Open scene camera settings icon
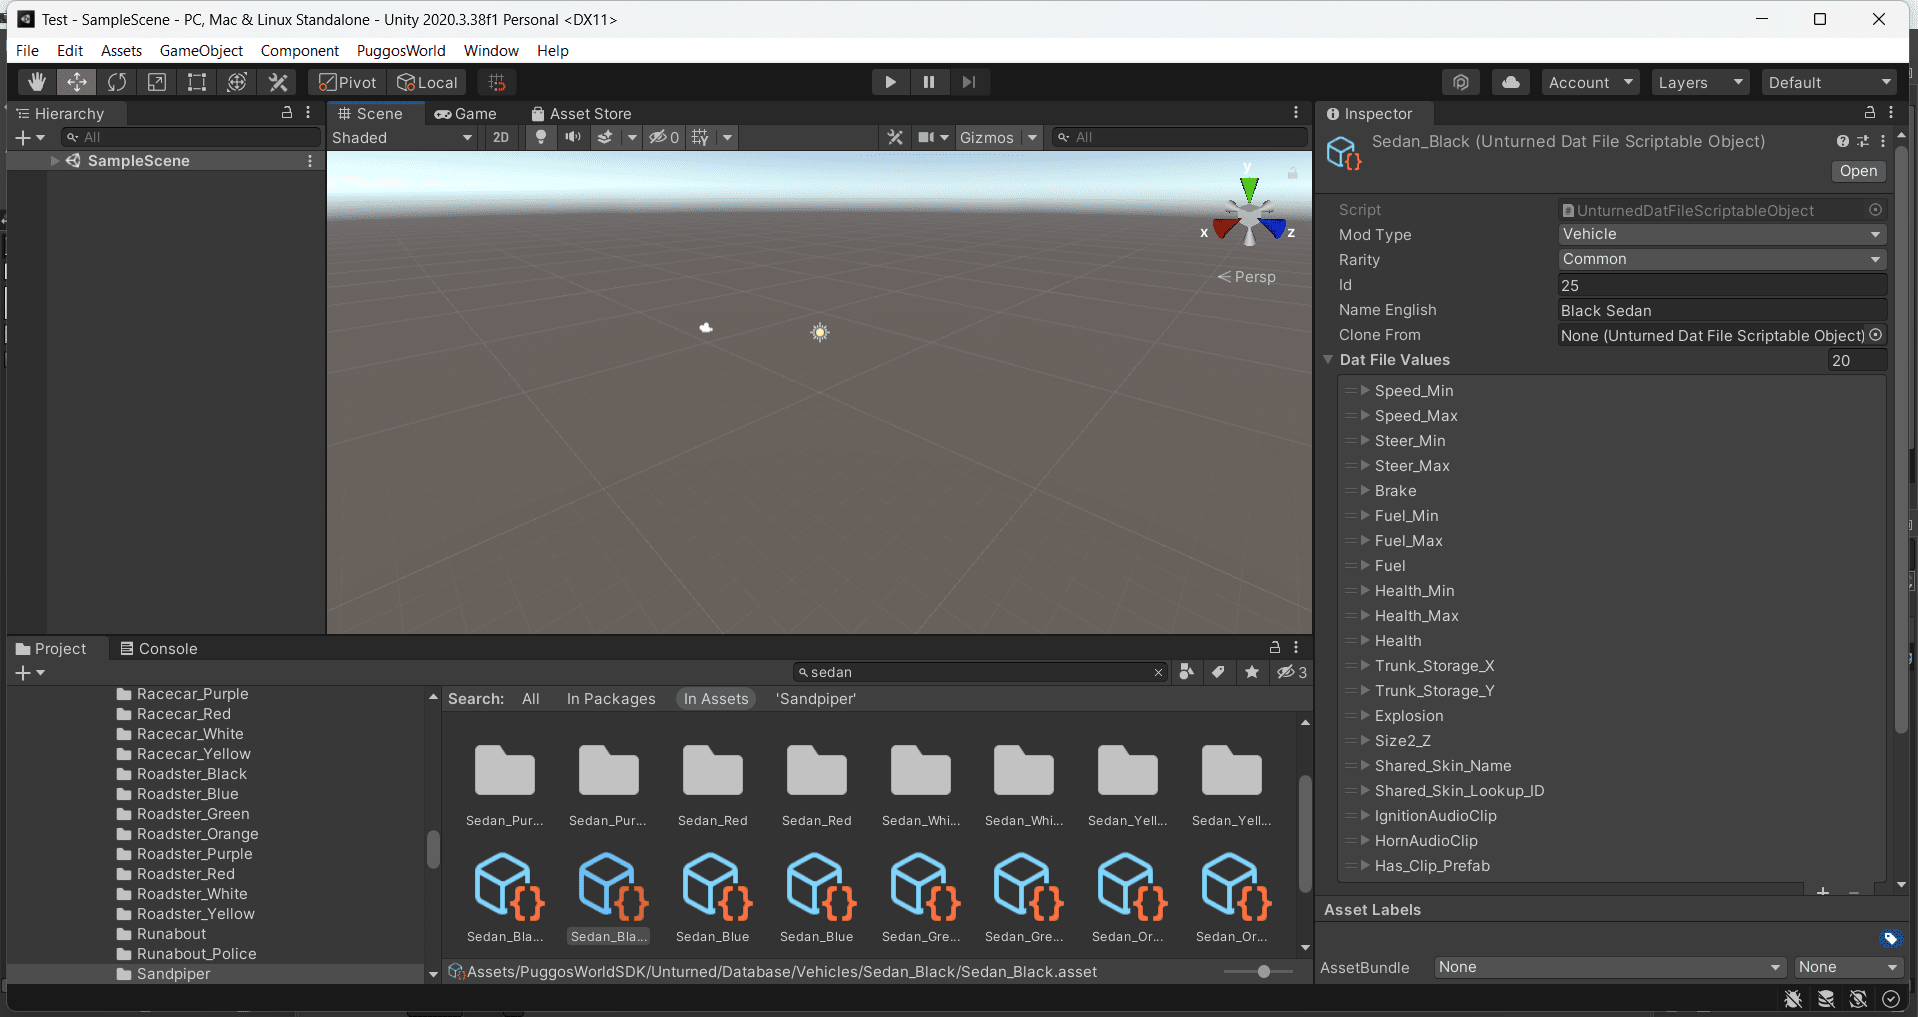1918x1017 pixels. 927,137
